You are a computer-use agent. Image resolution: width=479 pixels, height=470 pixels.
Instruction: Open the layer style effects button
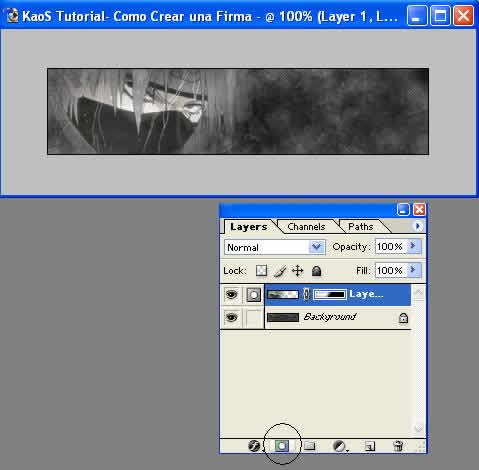pos(254,446)
